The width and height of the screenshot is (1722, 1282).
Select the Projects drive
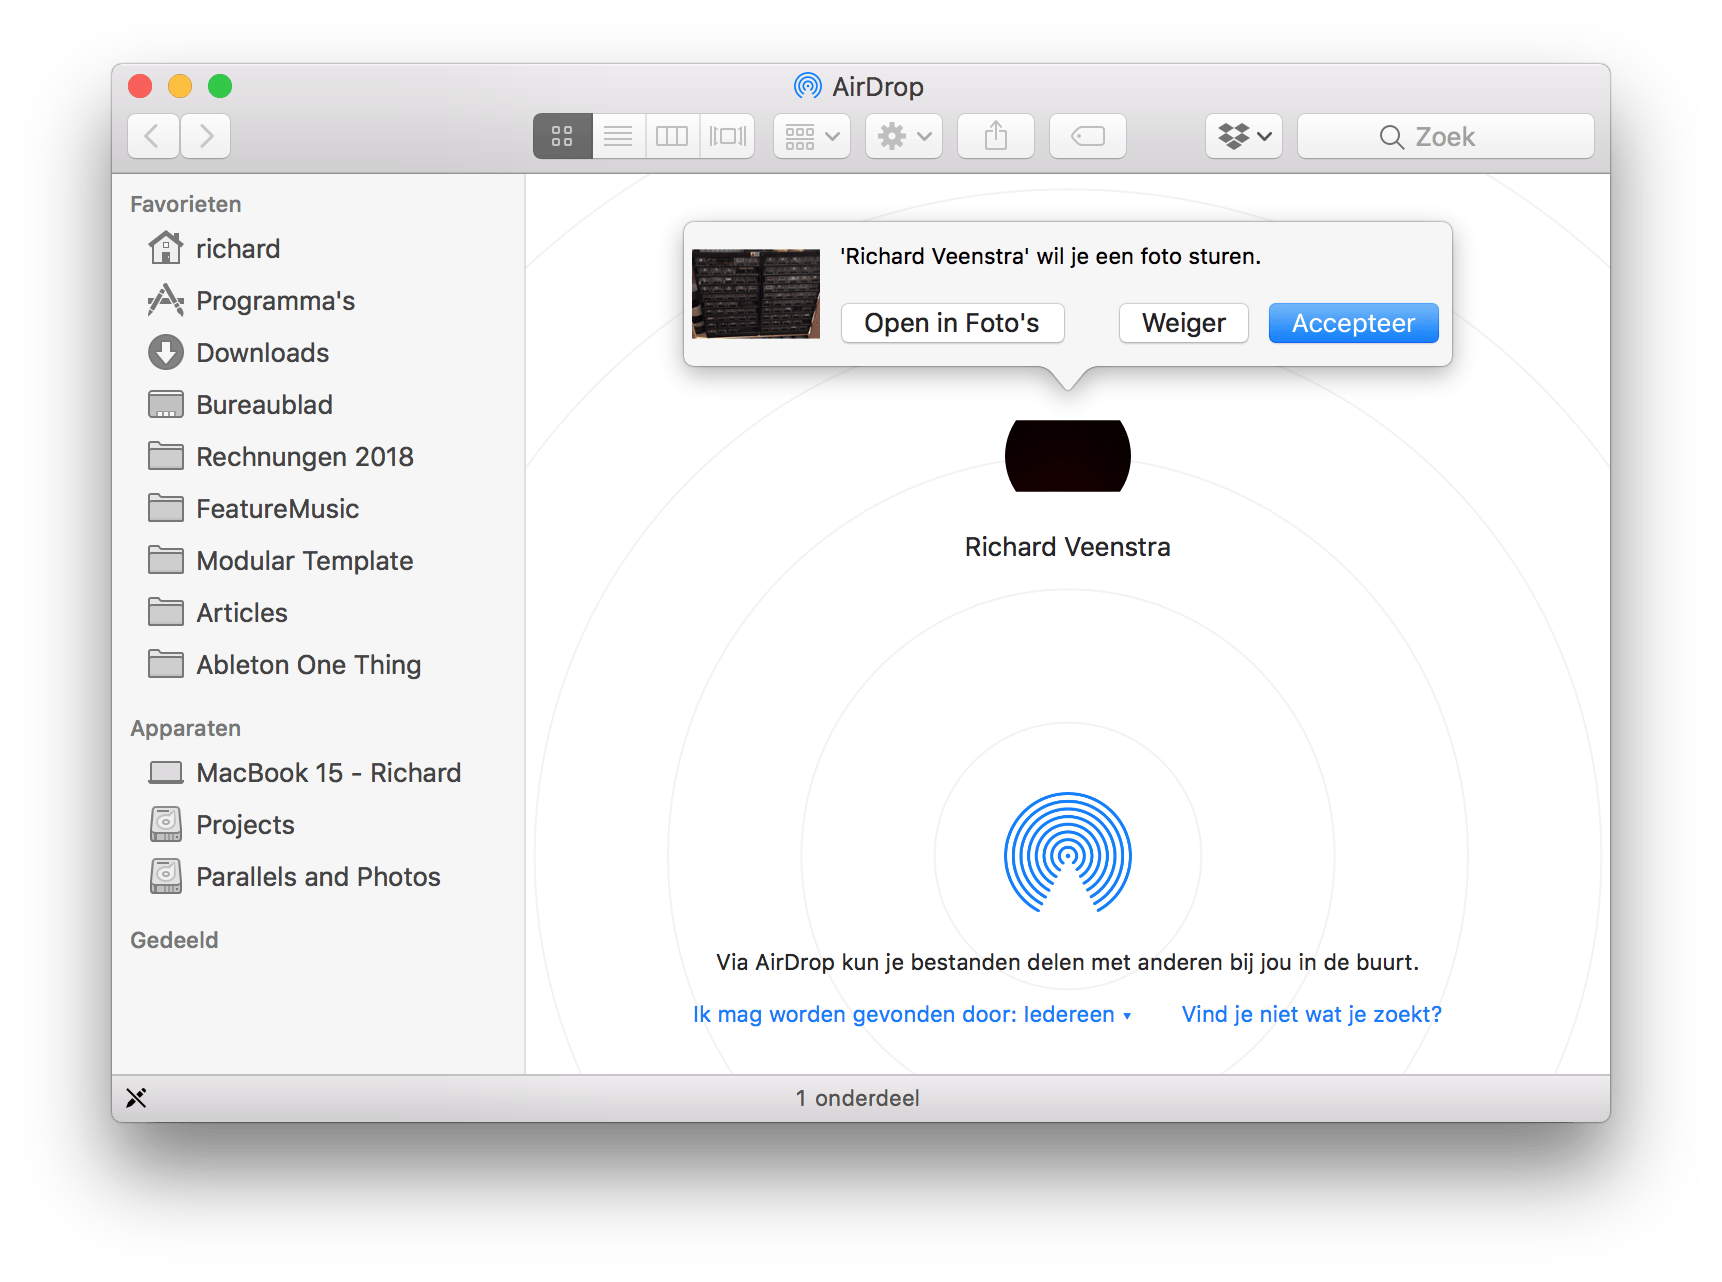click(318, 825)
